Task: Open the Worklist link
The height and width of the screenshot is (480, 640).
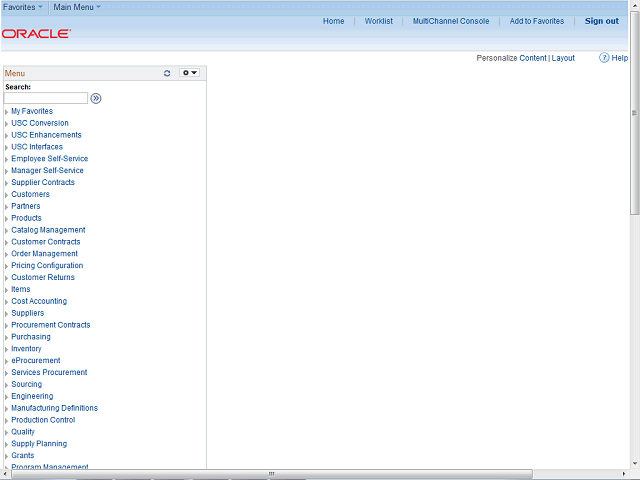Action: click(379, 21)
